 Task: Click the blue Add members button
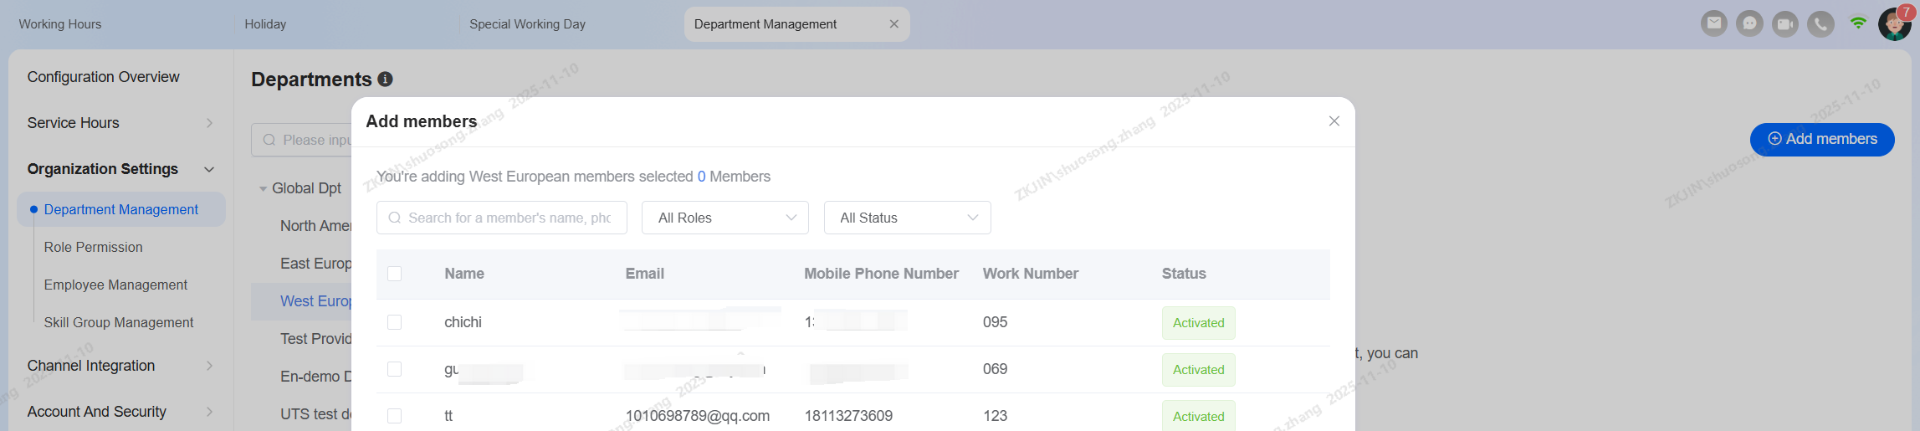[1821, 139]
